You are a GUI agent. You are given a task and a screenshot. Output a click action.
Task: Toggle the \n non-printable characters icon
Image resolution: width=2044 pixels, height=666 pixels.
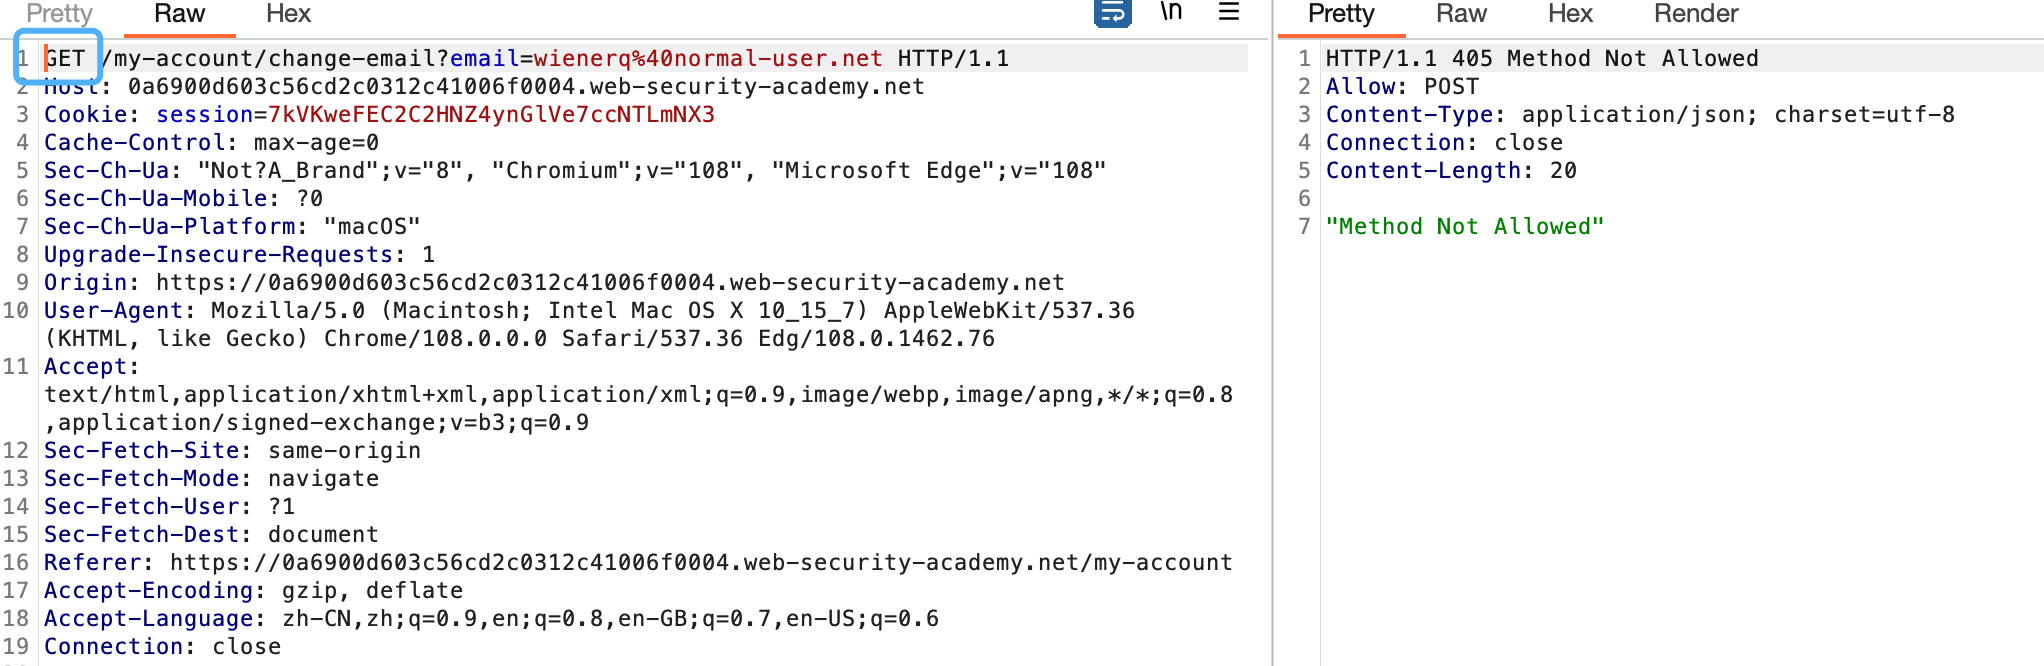click(1171, 12)
